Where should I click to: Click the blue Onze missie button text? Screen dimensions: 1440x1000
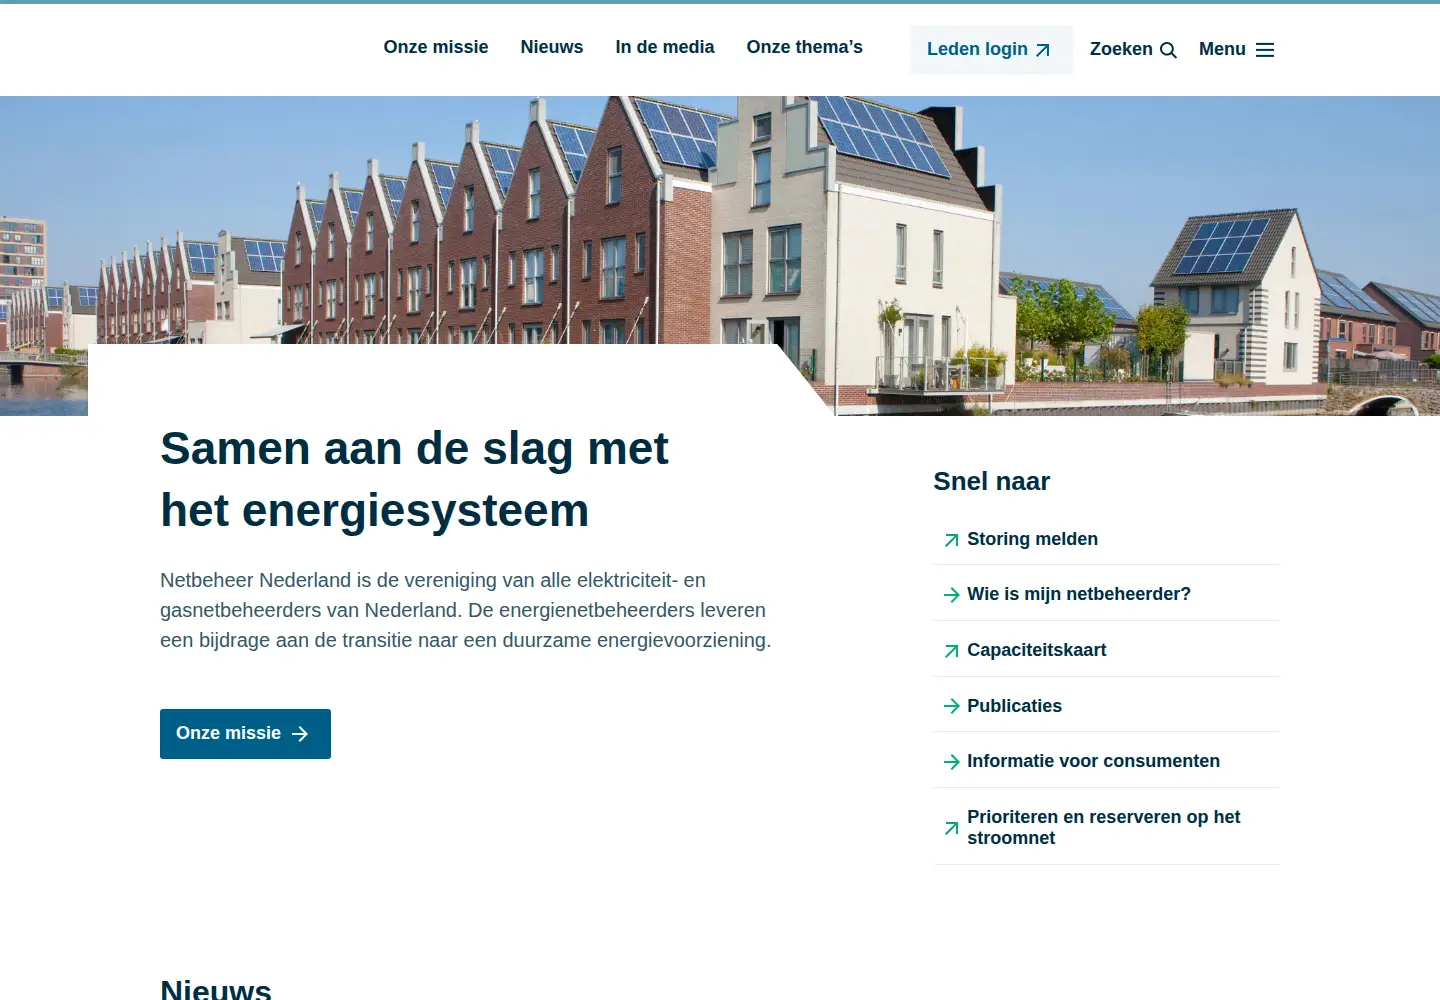tap(228, 733)
